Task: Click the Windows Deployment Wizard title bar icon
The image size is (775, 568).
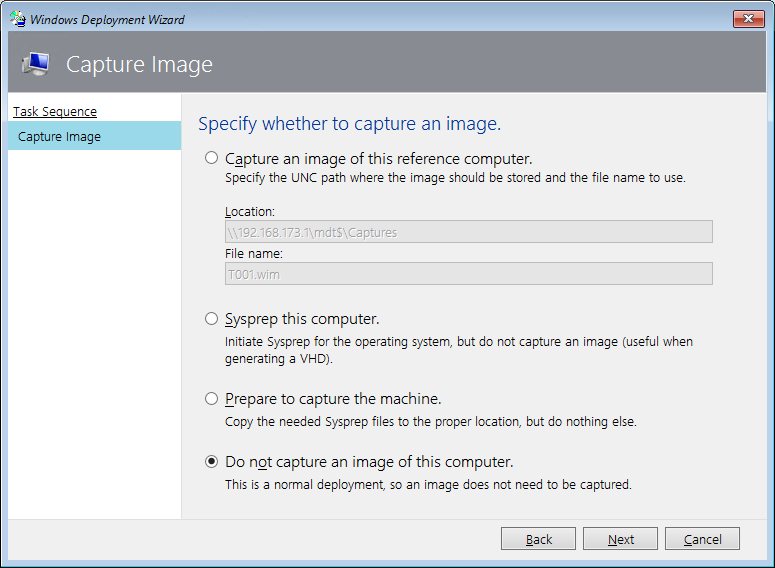Action: (x=18, y=19)
